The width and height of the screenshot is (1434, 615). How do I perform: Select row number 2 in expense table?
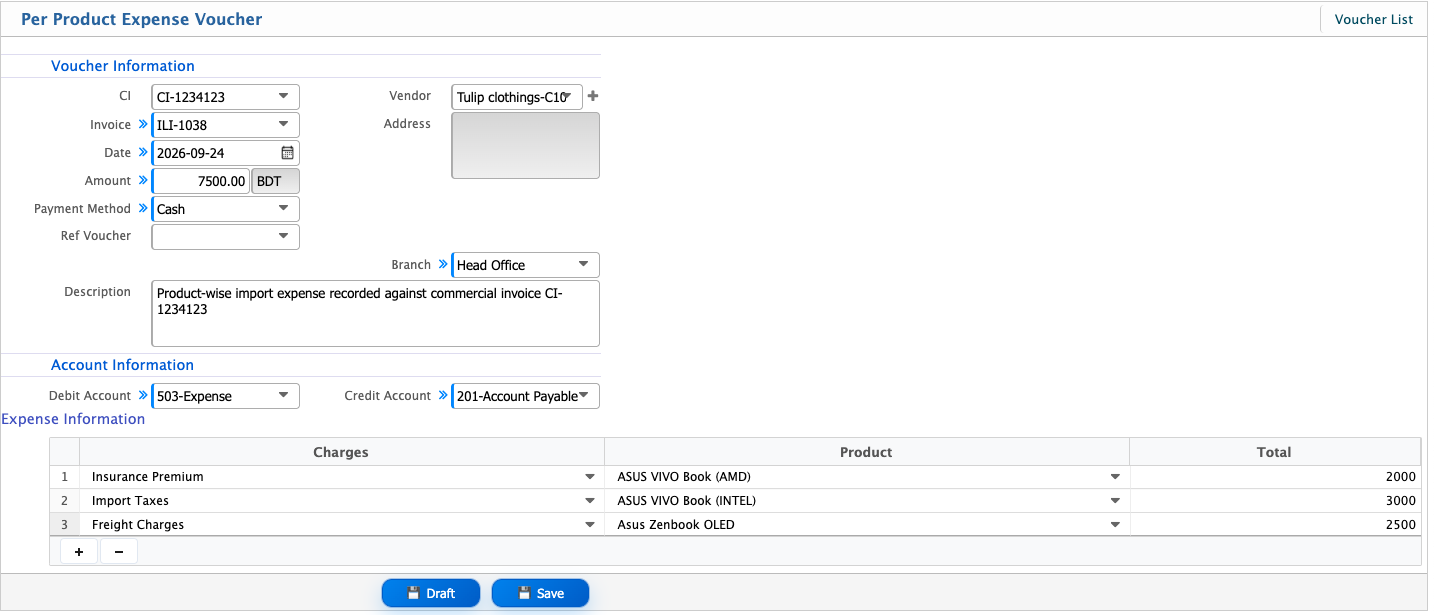(x=65, y=501)
